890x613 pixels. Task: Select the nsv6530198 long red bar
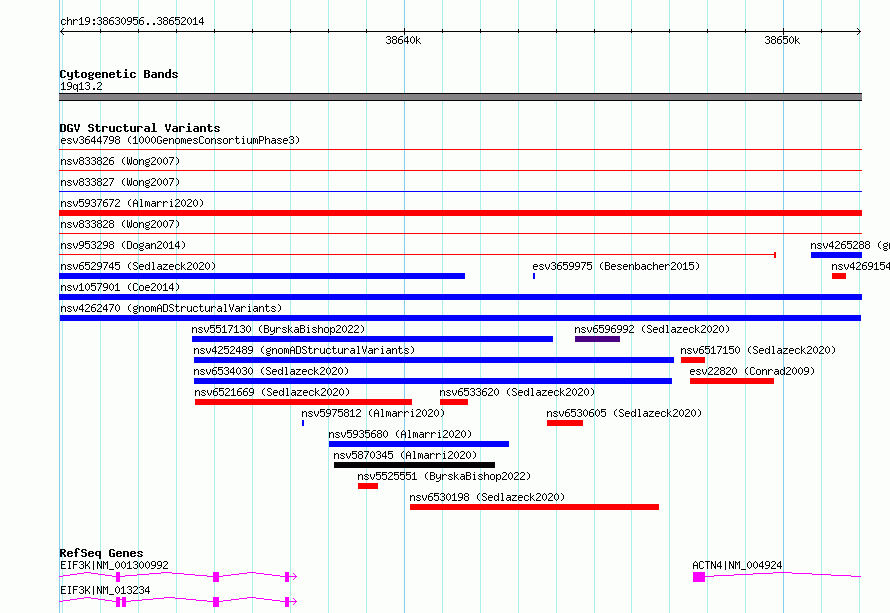[x=534, y=507]
